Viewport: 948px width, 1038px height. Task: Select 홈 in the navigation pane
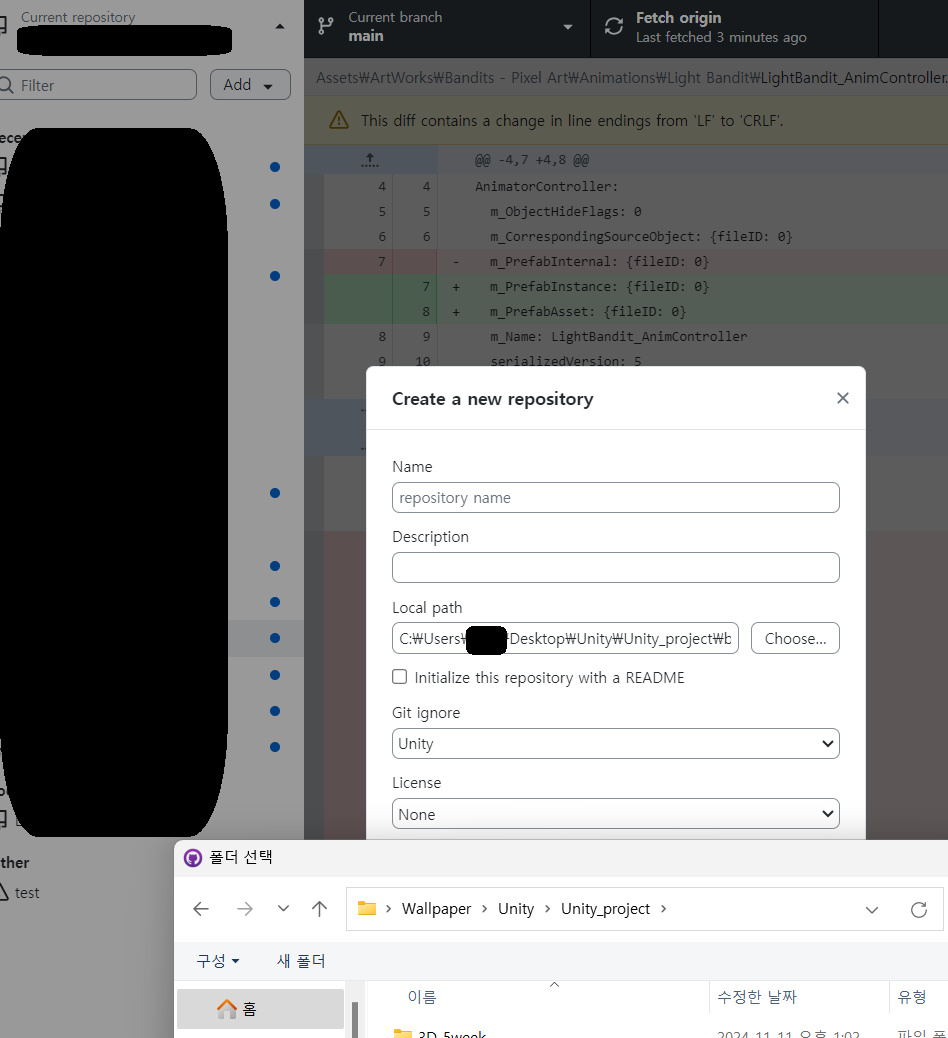click(260, 1009)
